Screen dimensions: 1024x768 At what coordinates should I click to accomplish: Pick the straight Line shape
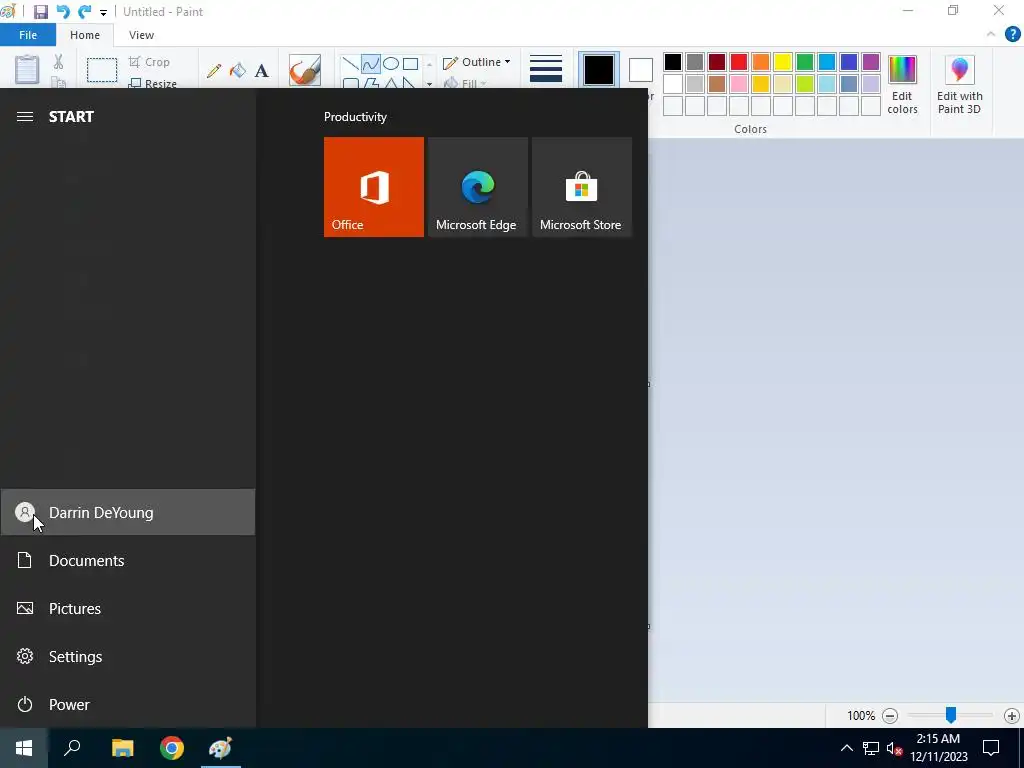point(350,63)
